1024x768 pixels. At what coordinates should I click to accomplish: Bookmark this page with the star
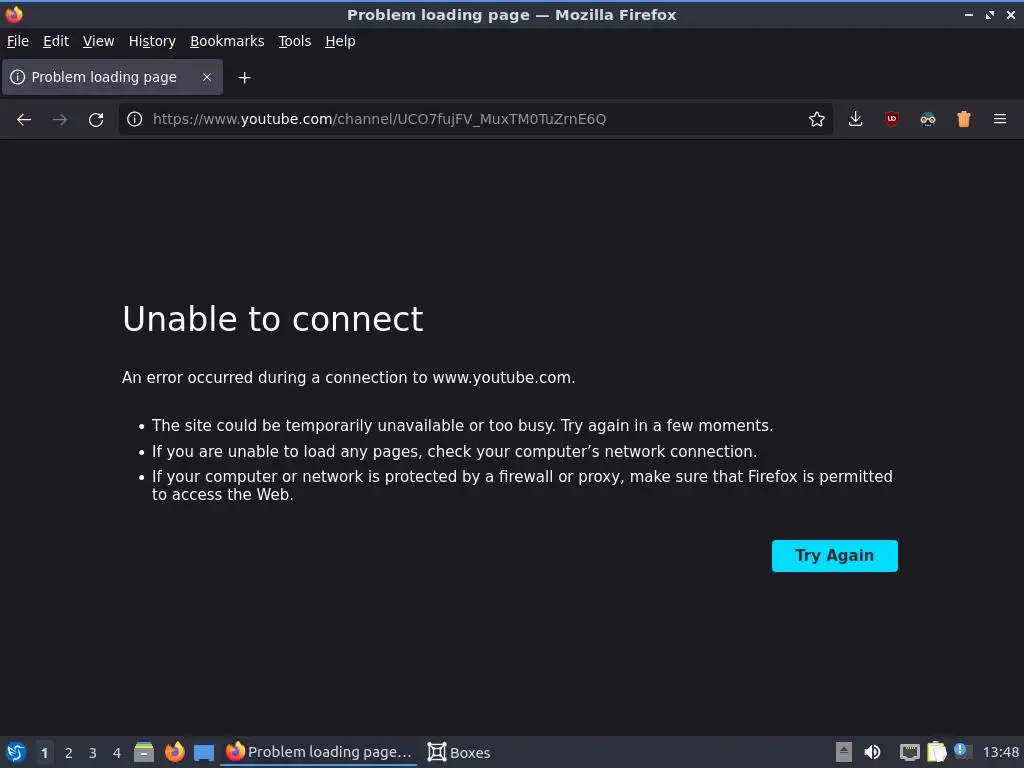816,119
